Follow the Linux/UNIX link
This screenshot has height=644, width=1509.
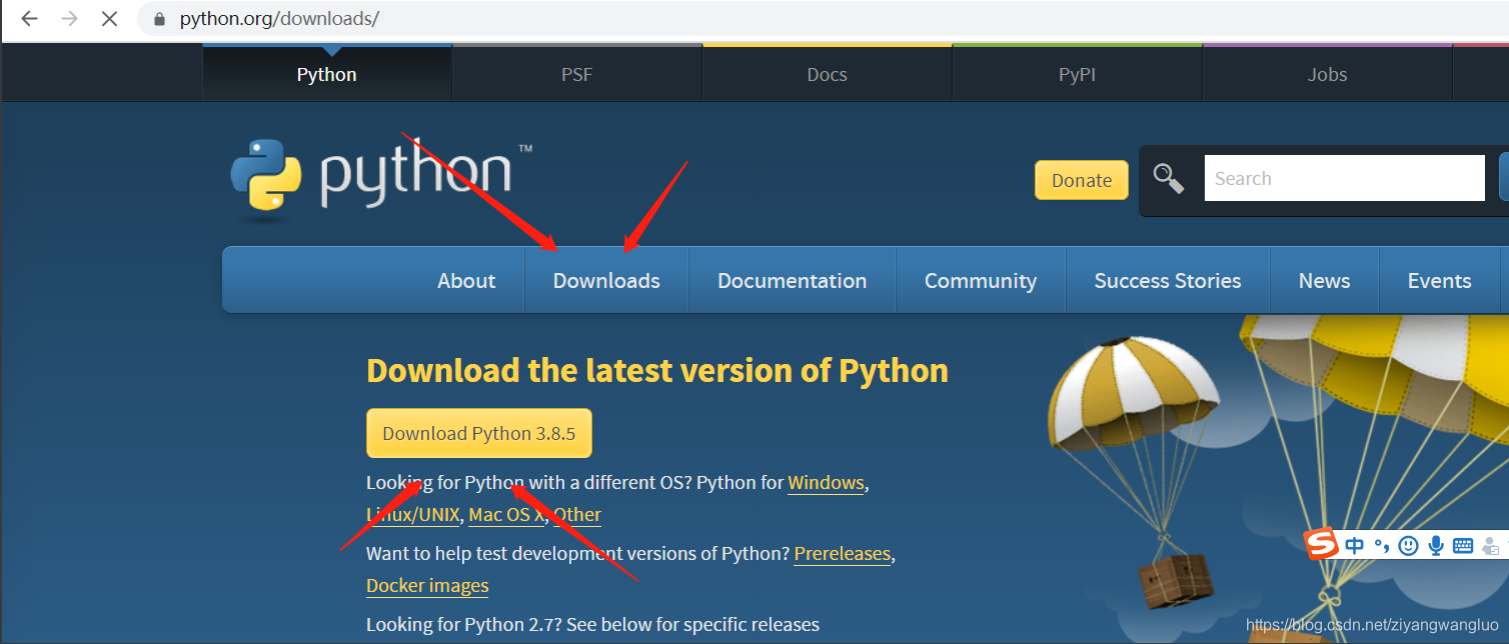413,515
